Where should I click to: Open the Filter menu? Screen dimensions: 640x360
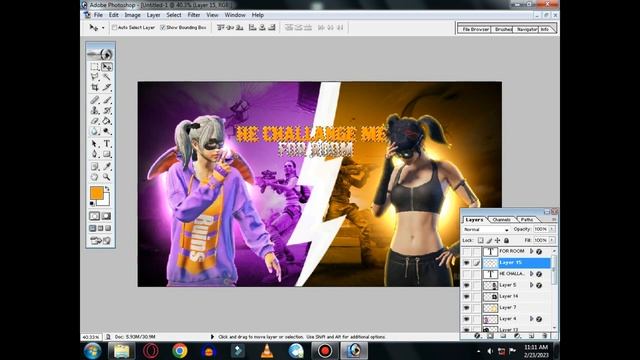(194, 15)
